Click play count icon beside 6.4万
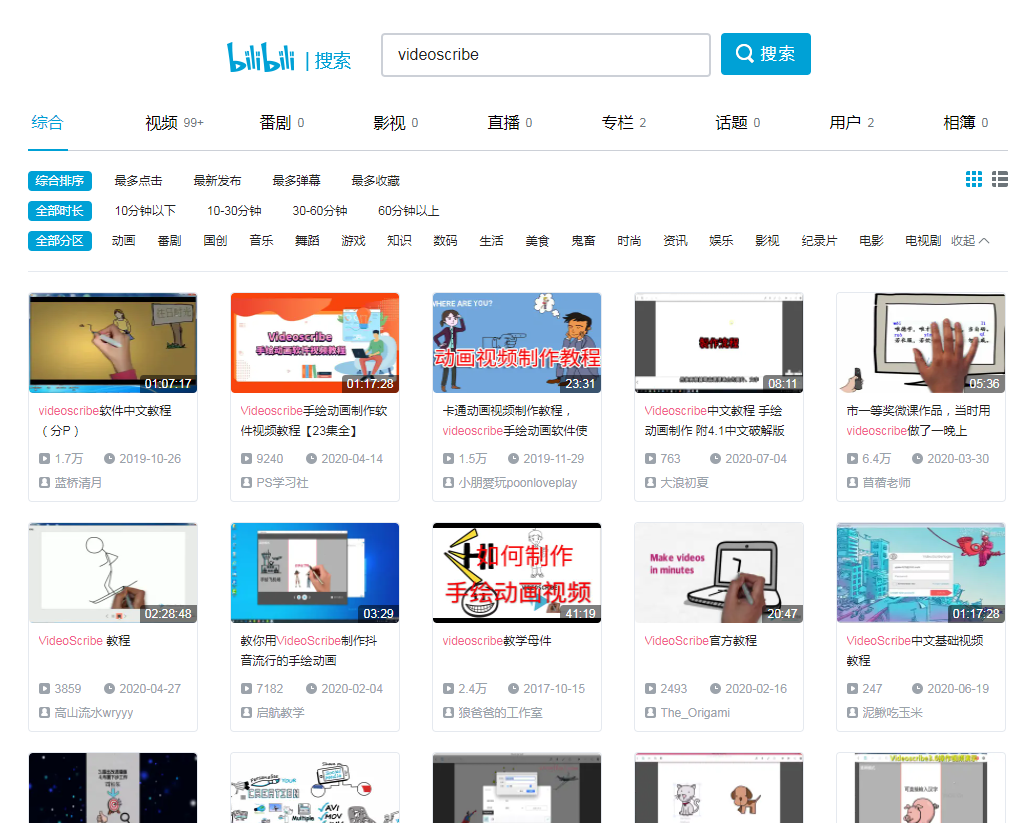Image resolution: width=1036 pixels, height=823 pixels. point(852,458)
